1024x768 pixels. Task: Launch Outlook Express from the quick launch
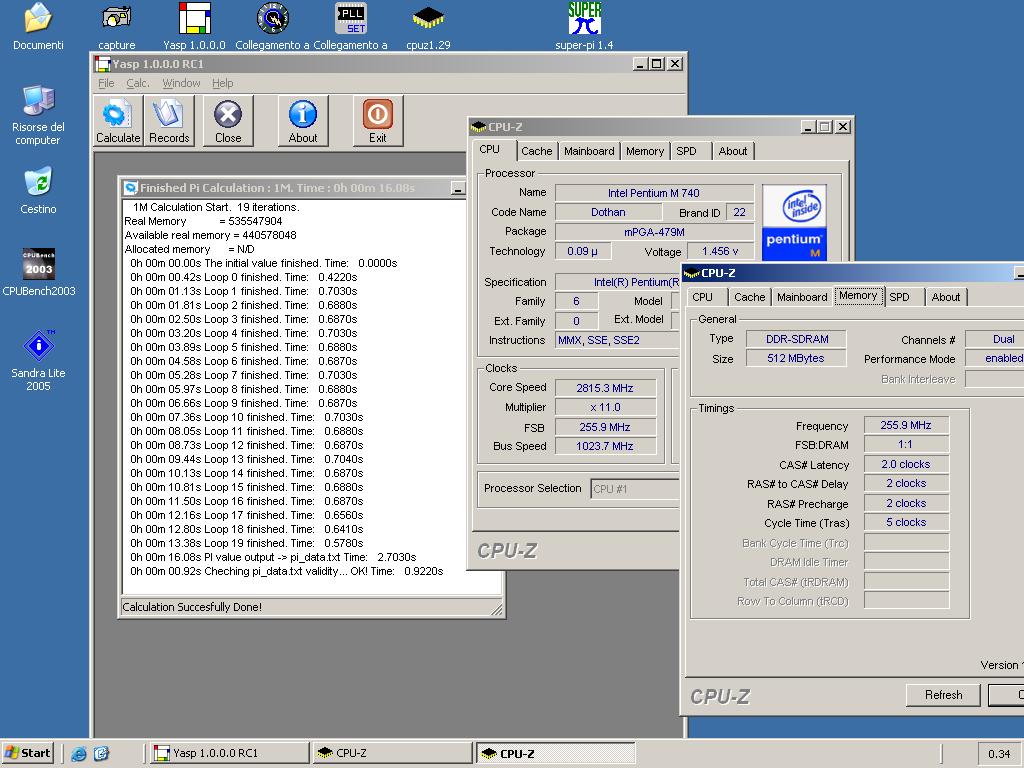click(101, 754)
